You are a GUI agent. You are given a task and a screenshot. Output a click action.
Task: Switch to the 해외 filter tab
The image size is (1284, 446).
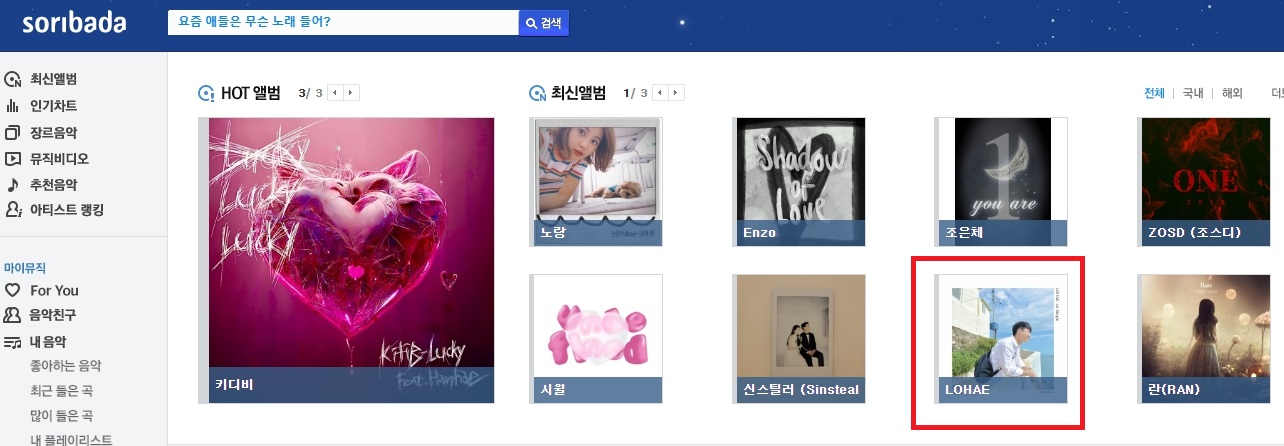point(1231,93)
